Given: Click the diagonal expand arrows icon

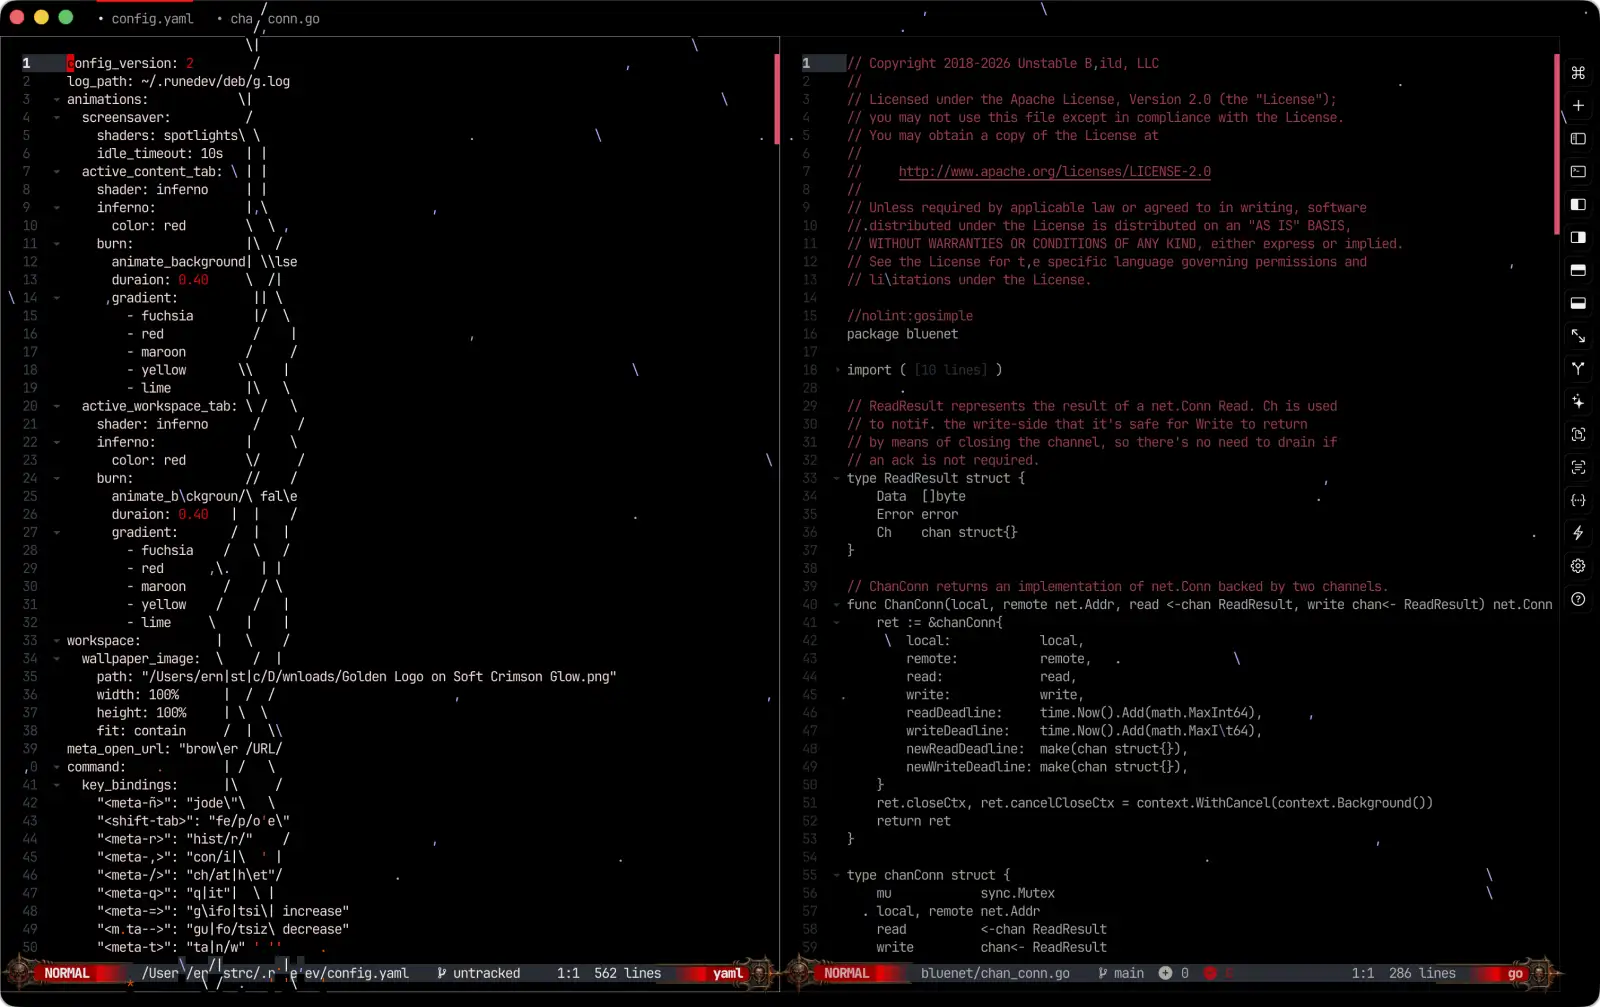Looking at the screenshot, I should click(x=1578, y=336).
